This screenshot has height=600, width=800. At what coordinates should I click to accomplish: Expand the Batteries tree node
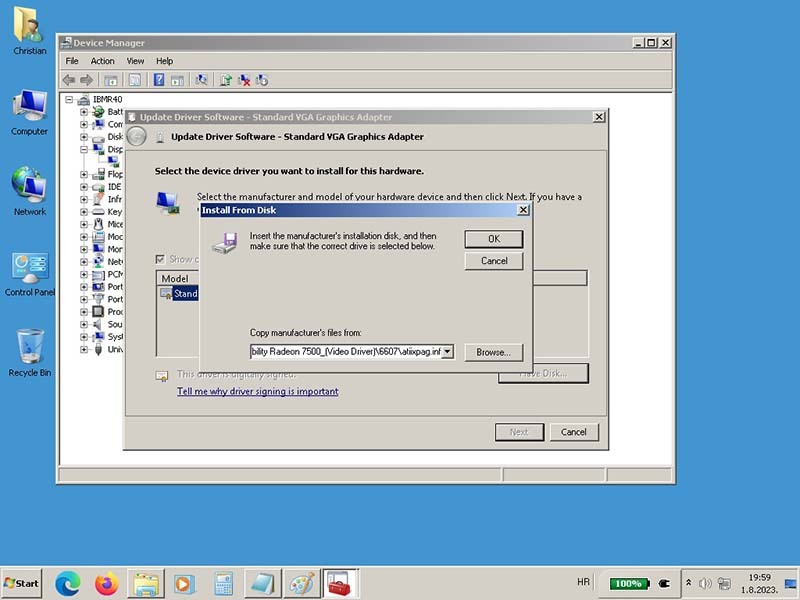pyautogui.click(x=84, y=112)
